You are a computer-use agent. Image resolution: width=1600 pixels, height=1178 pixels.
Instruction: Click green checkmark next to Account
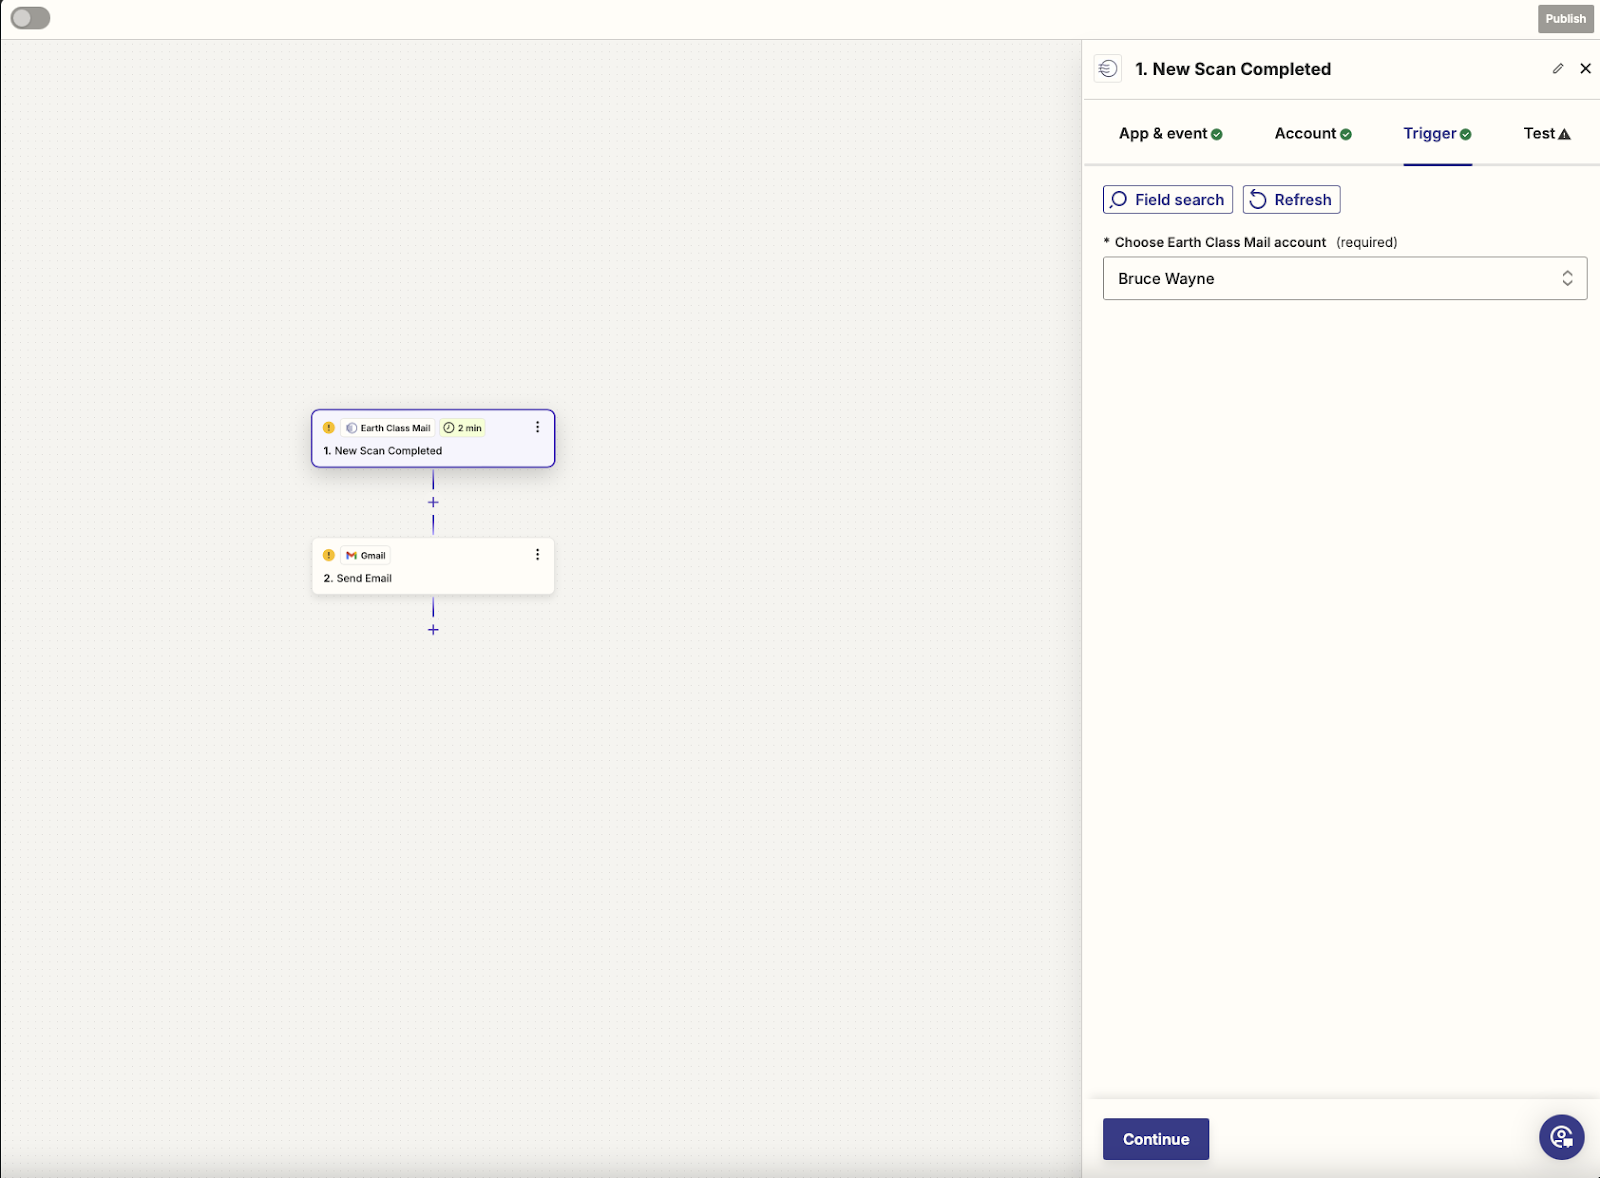click(x=1346, y=135)
